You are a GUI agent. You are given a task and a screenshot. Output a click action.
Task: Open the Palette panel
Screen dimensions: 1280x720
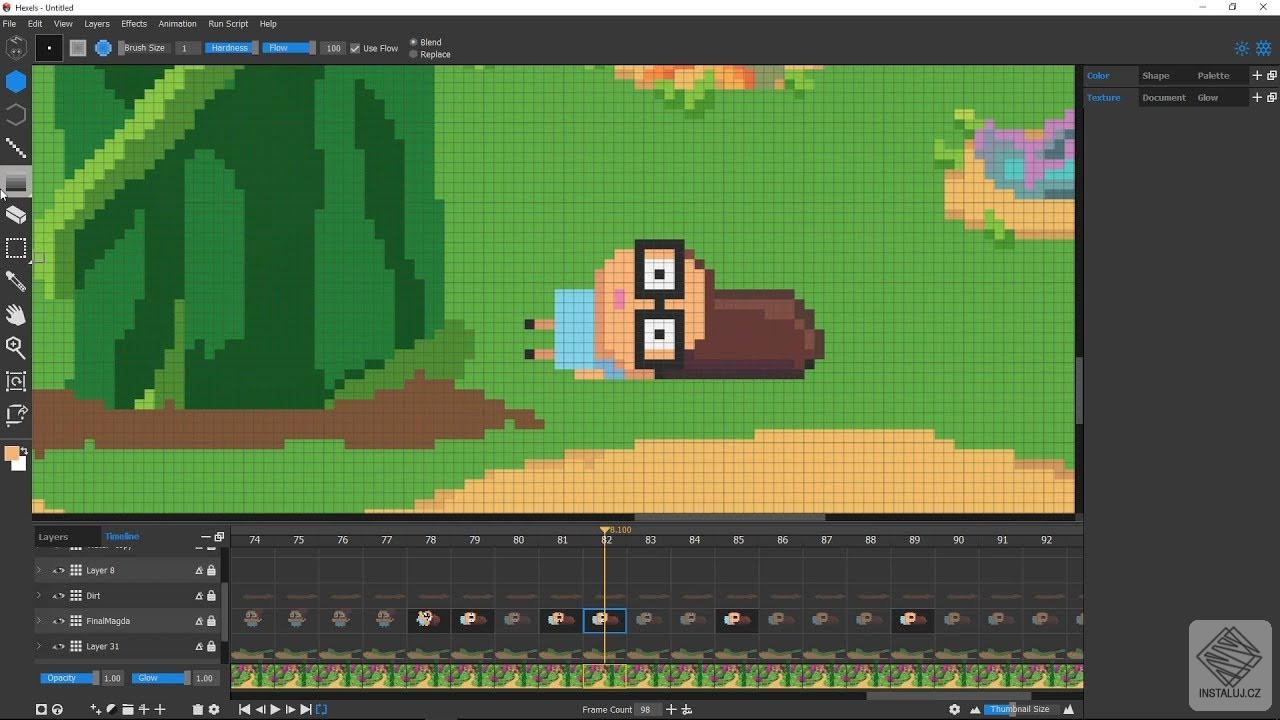pos(1213,75)
